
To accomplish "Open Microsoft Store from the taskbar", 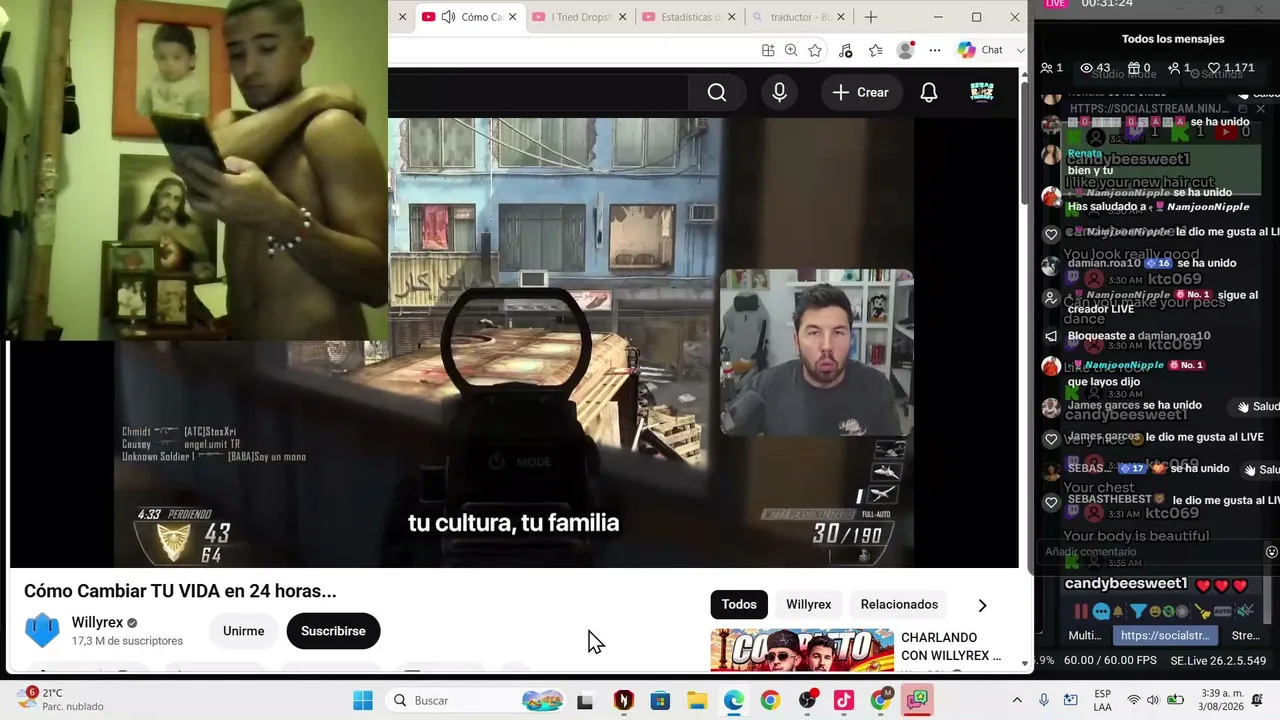I will coord(660,700).
